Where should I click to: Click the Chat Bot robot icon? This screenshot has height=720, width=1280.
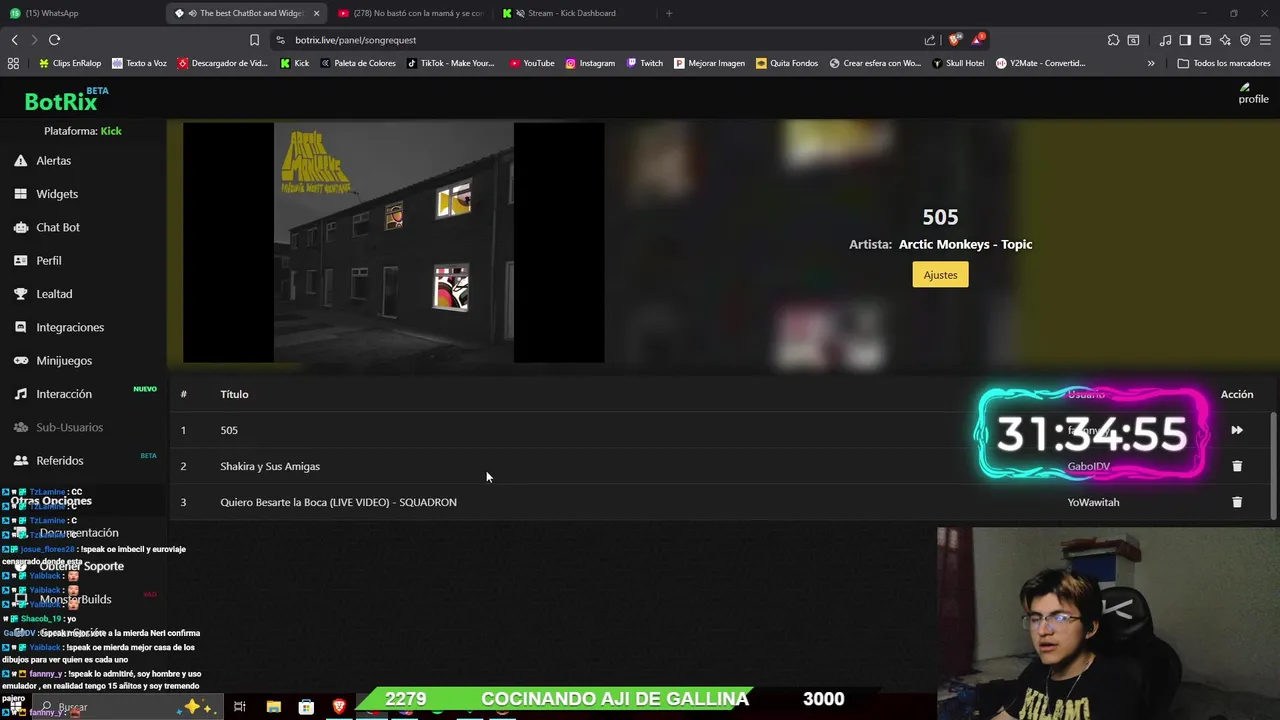[x=20, y=227]
